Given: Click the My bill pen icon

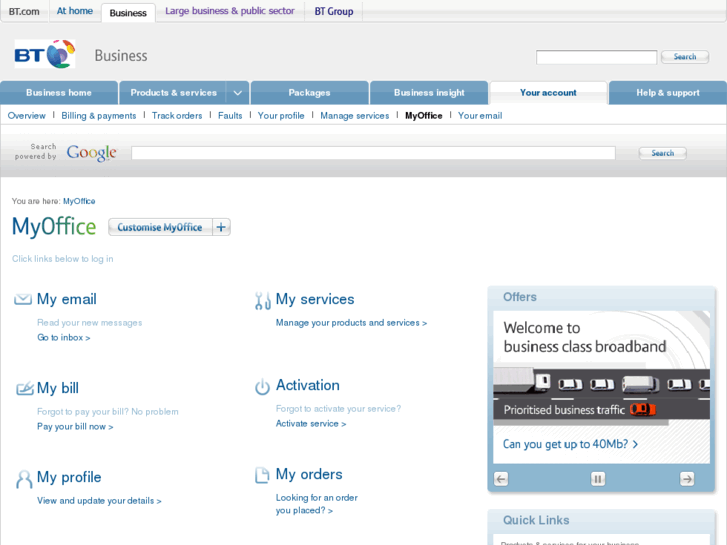Looking at the screenshot, I should click(25, 388).
